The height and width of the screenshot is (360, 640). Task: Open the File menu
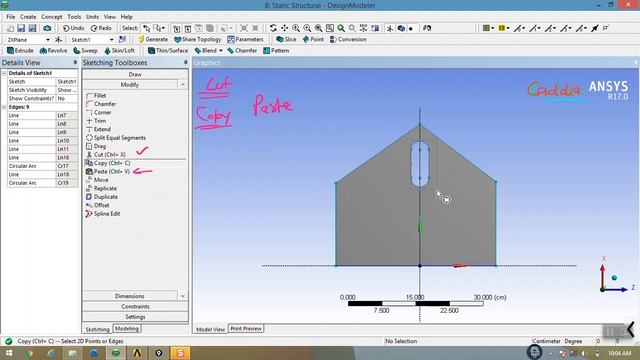11,17
